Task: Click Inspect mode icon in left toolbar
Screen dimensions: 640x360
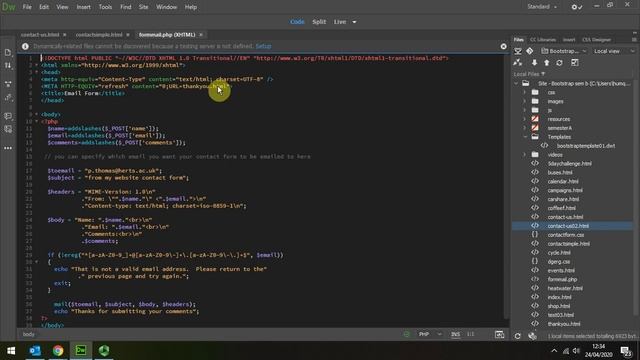Action: point(8,98)
